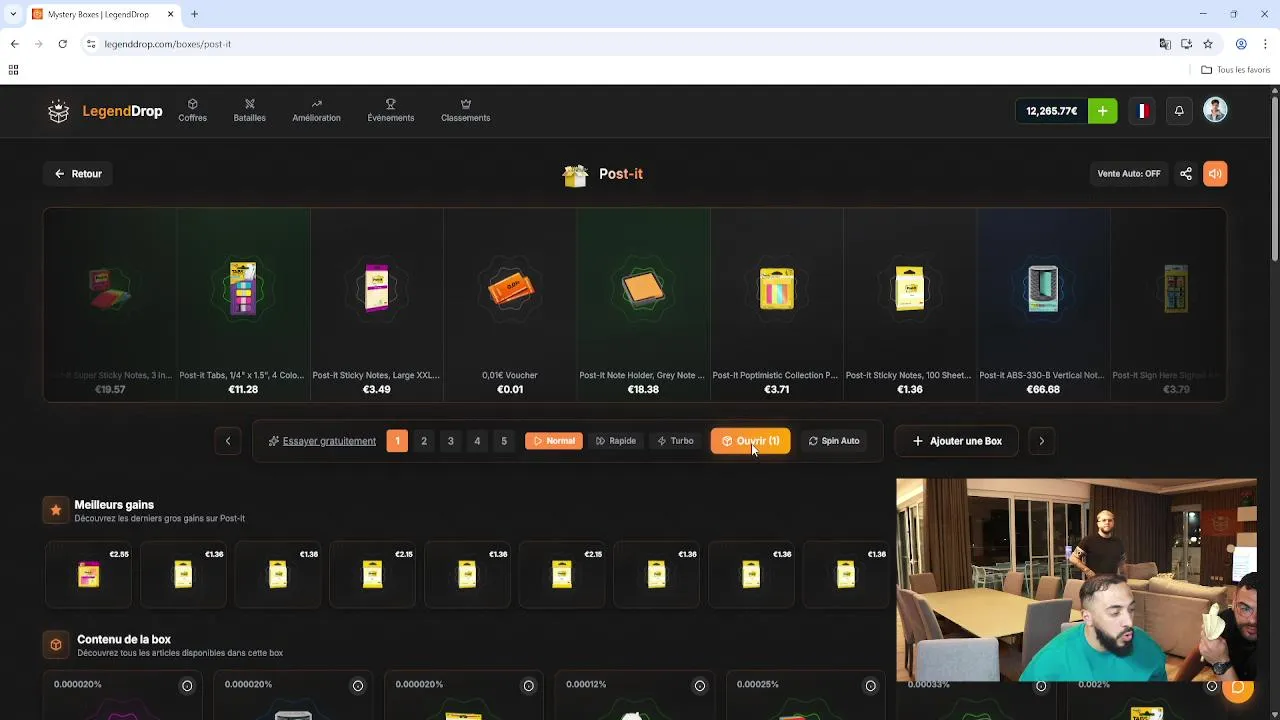Go back with Retour button
1280x720 pixels.
[78, 174]
